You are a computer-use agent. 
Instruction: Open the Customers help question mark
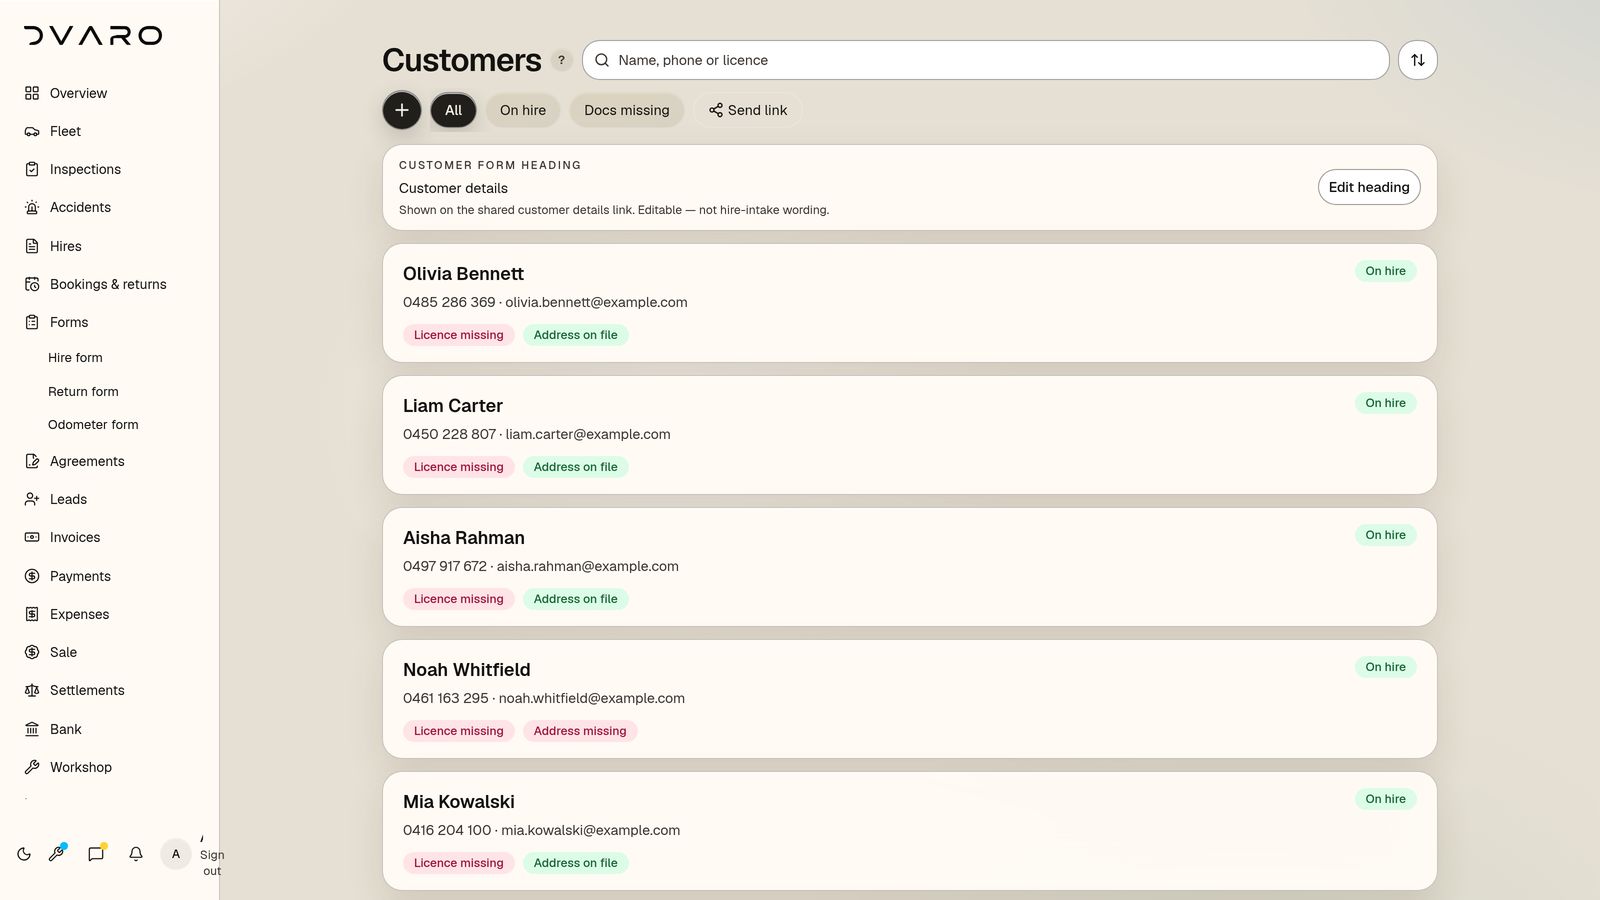click(562, 60)
